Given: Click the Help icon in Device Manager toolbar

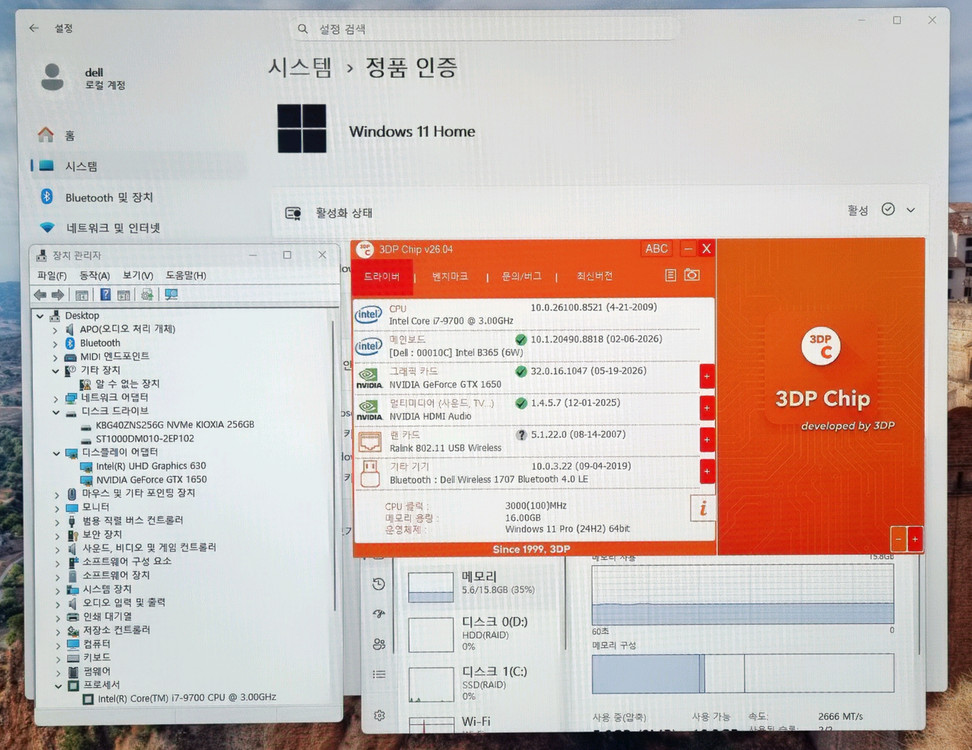Looking at the screenshot, I should (105, 294).
